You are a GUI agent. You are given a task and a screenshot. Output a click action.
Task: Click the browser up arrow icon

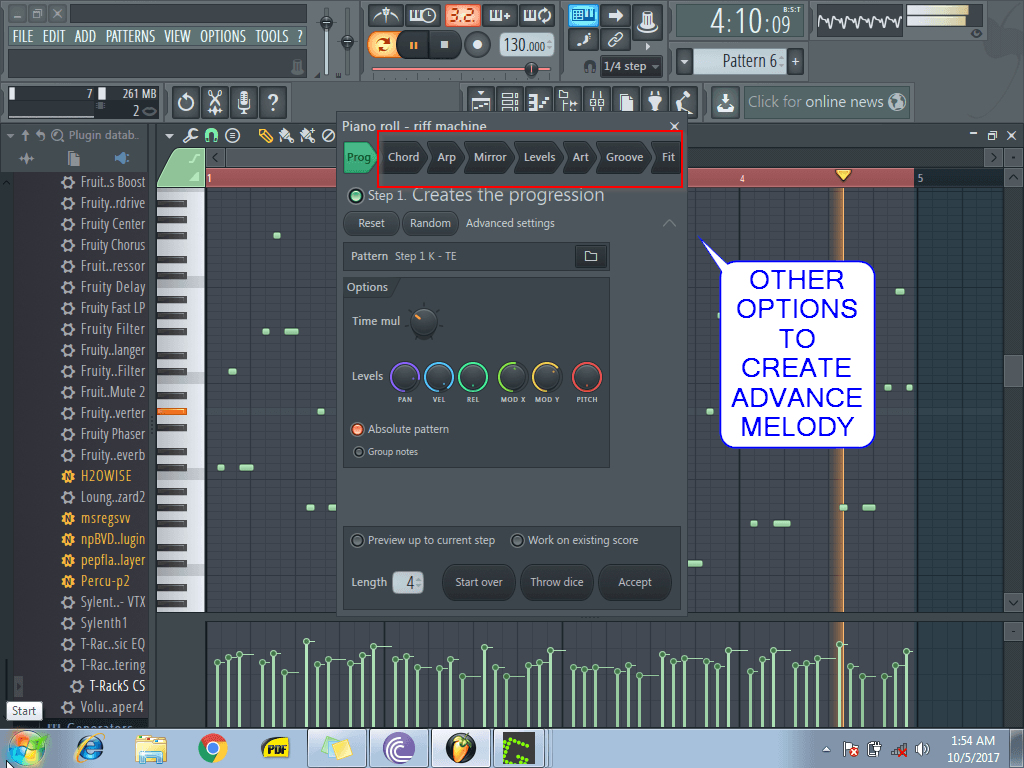click(x=25, y=135)
